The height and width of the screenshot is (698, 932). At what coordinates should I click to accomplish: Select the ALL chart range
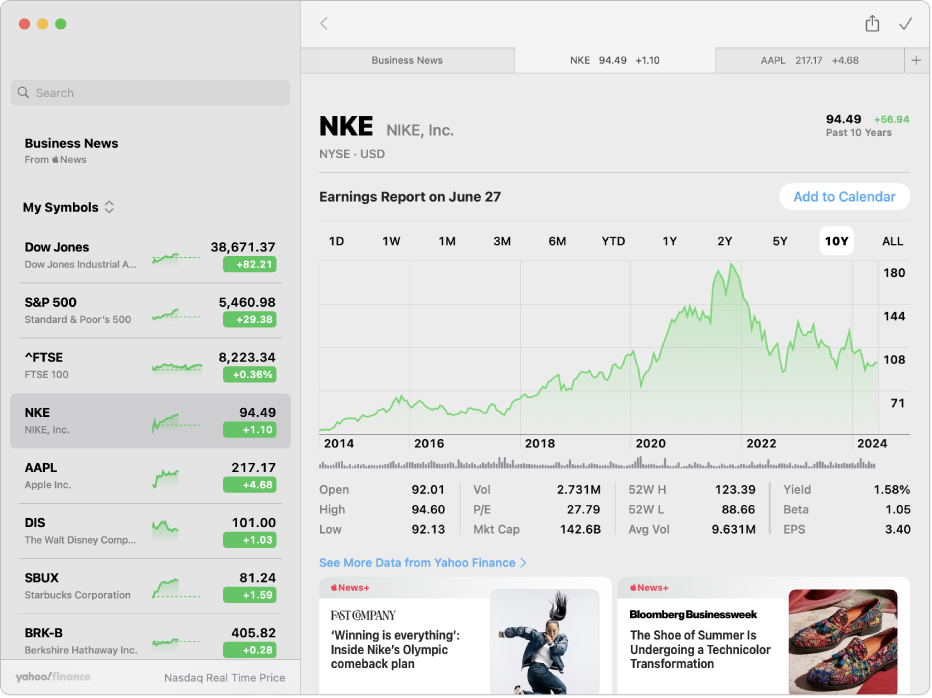point(892,241)
